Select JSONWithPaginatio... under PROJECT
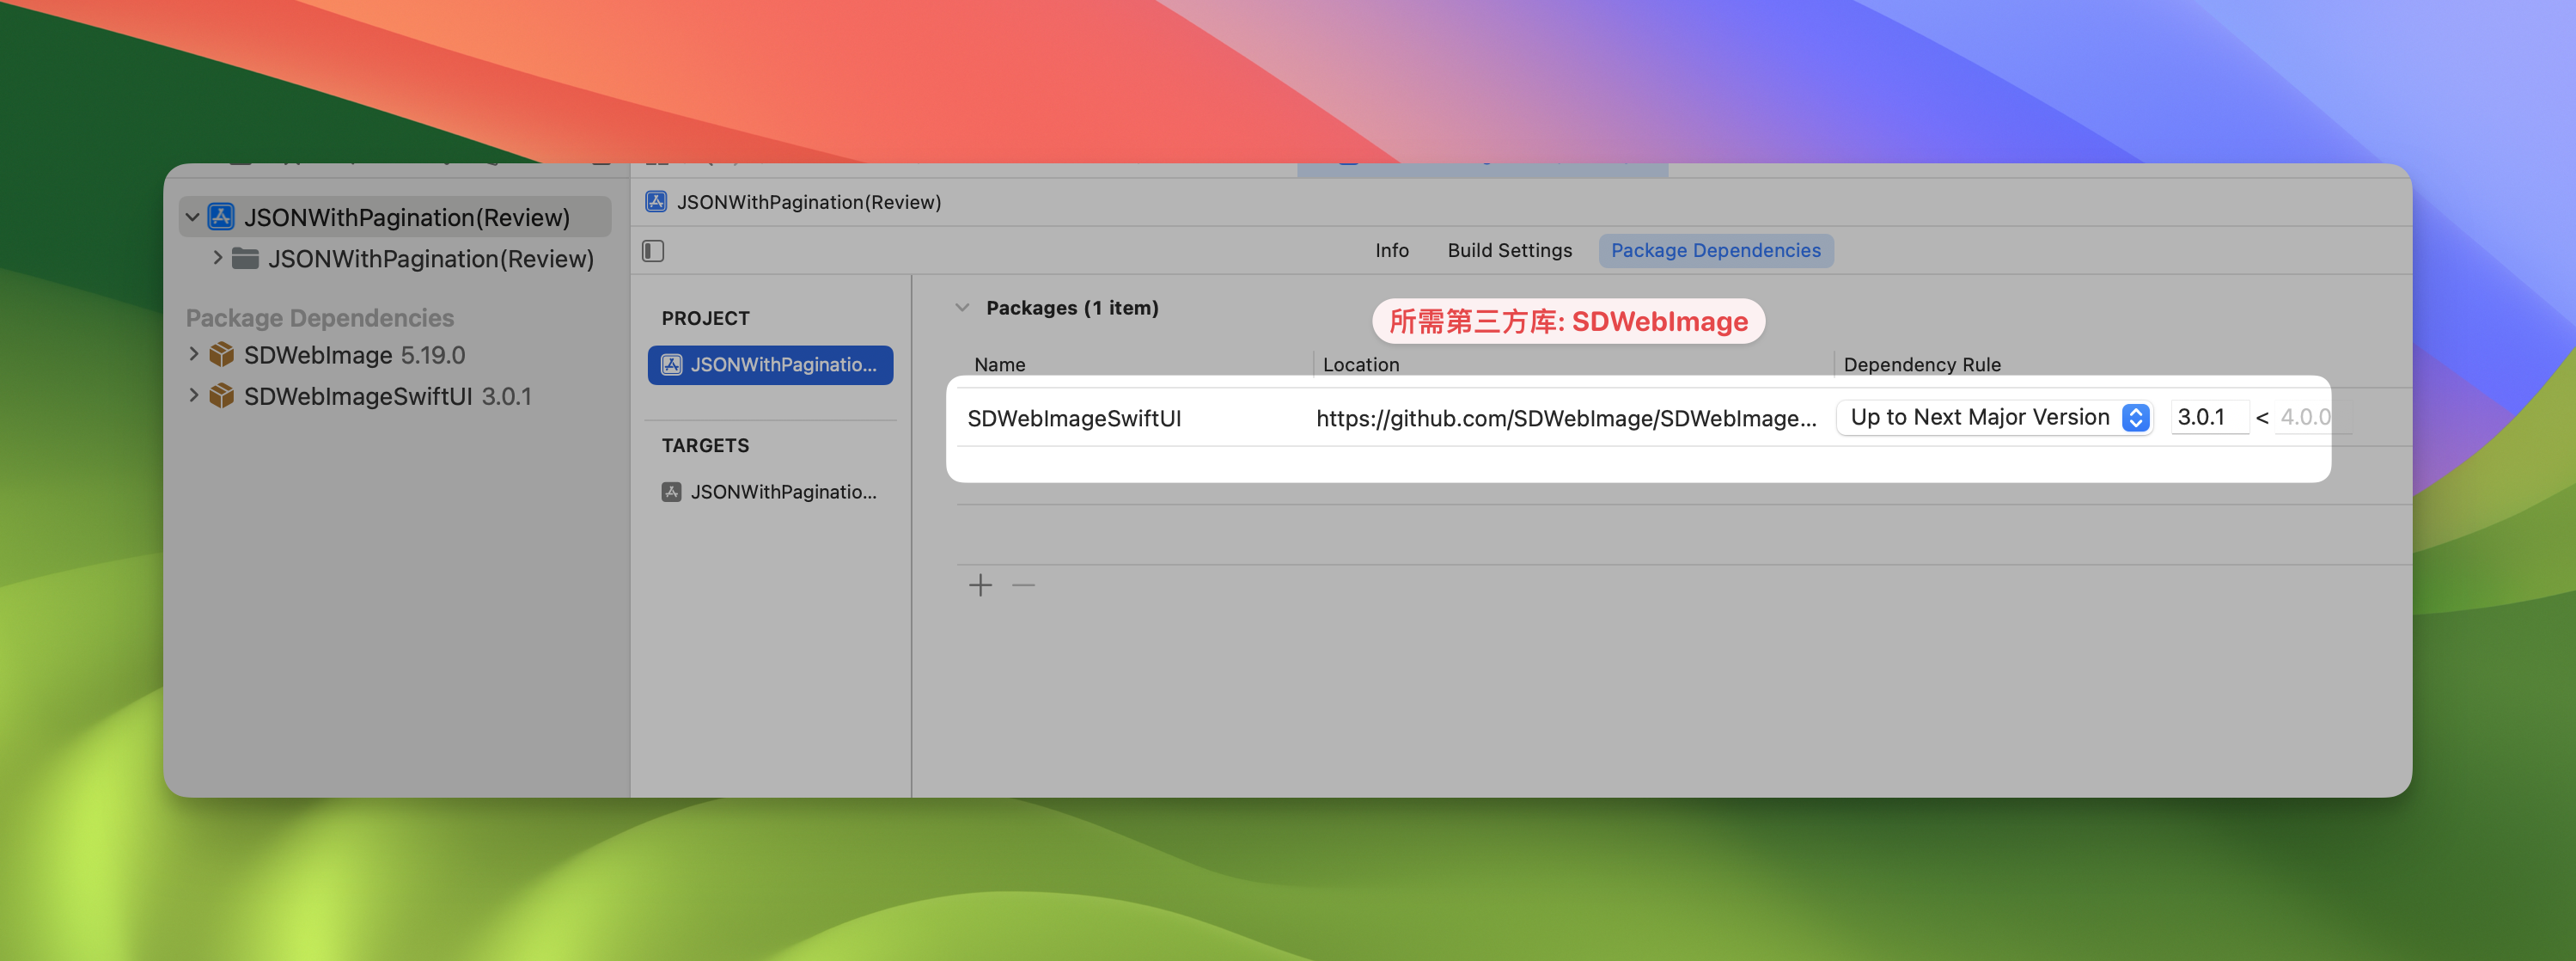 click(770, 364)
